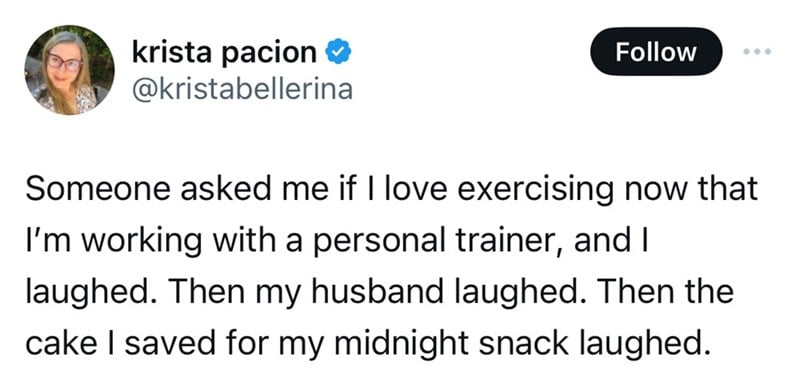Viewport: 800px width, 387px height.
Task: Visit the @kristabellerina handle link
Action: click(242, 89)
